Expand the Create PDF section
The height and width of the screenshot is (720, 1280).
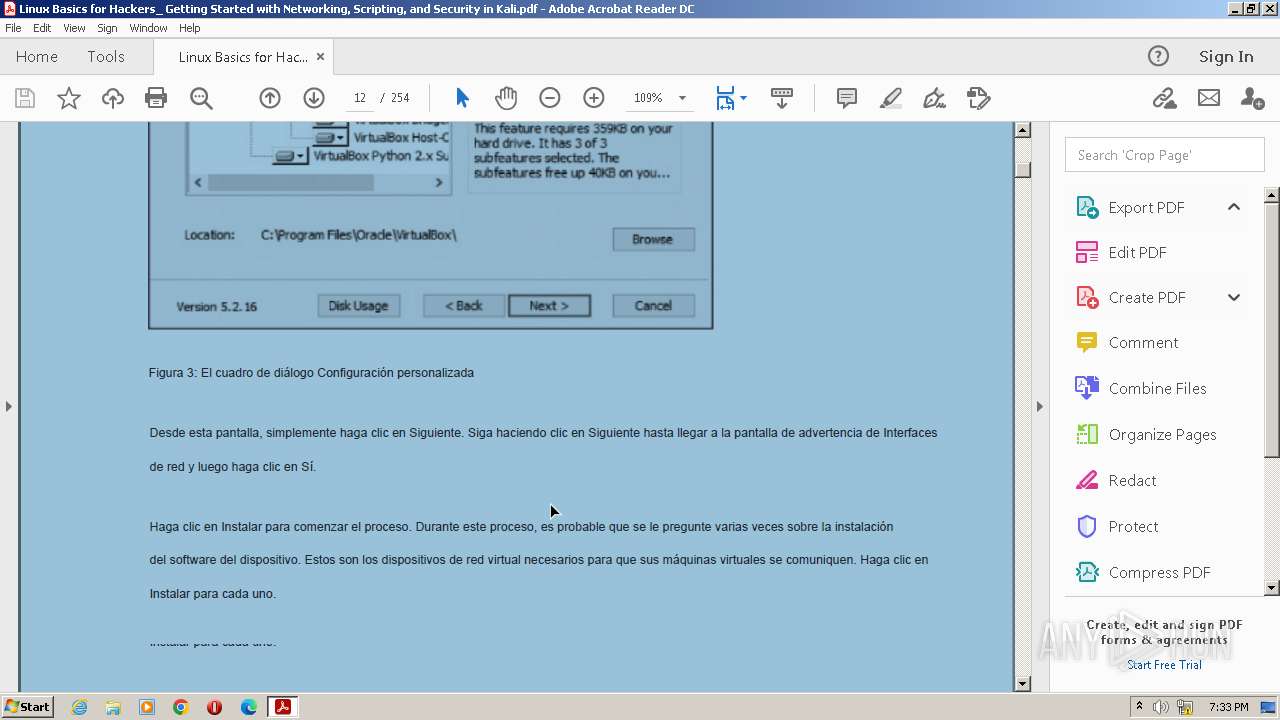(x=1234, y=297)
